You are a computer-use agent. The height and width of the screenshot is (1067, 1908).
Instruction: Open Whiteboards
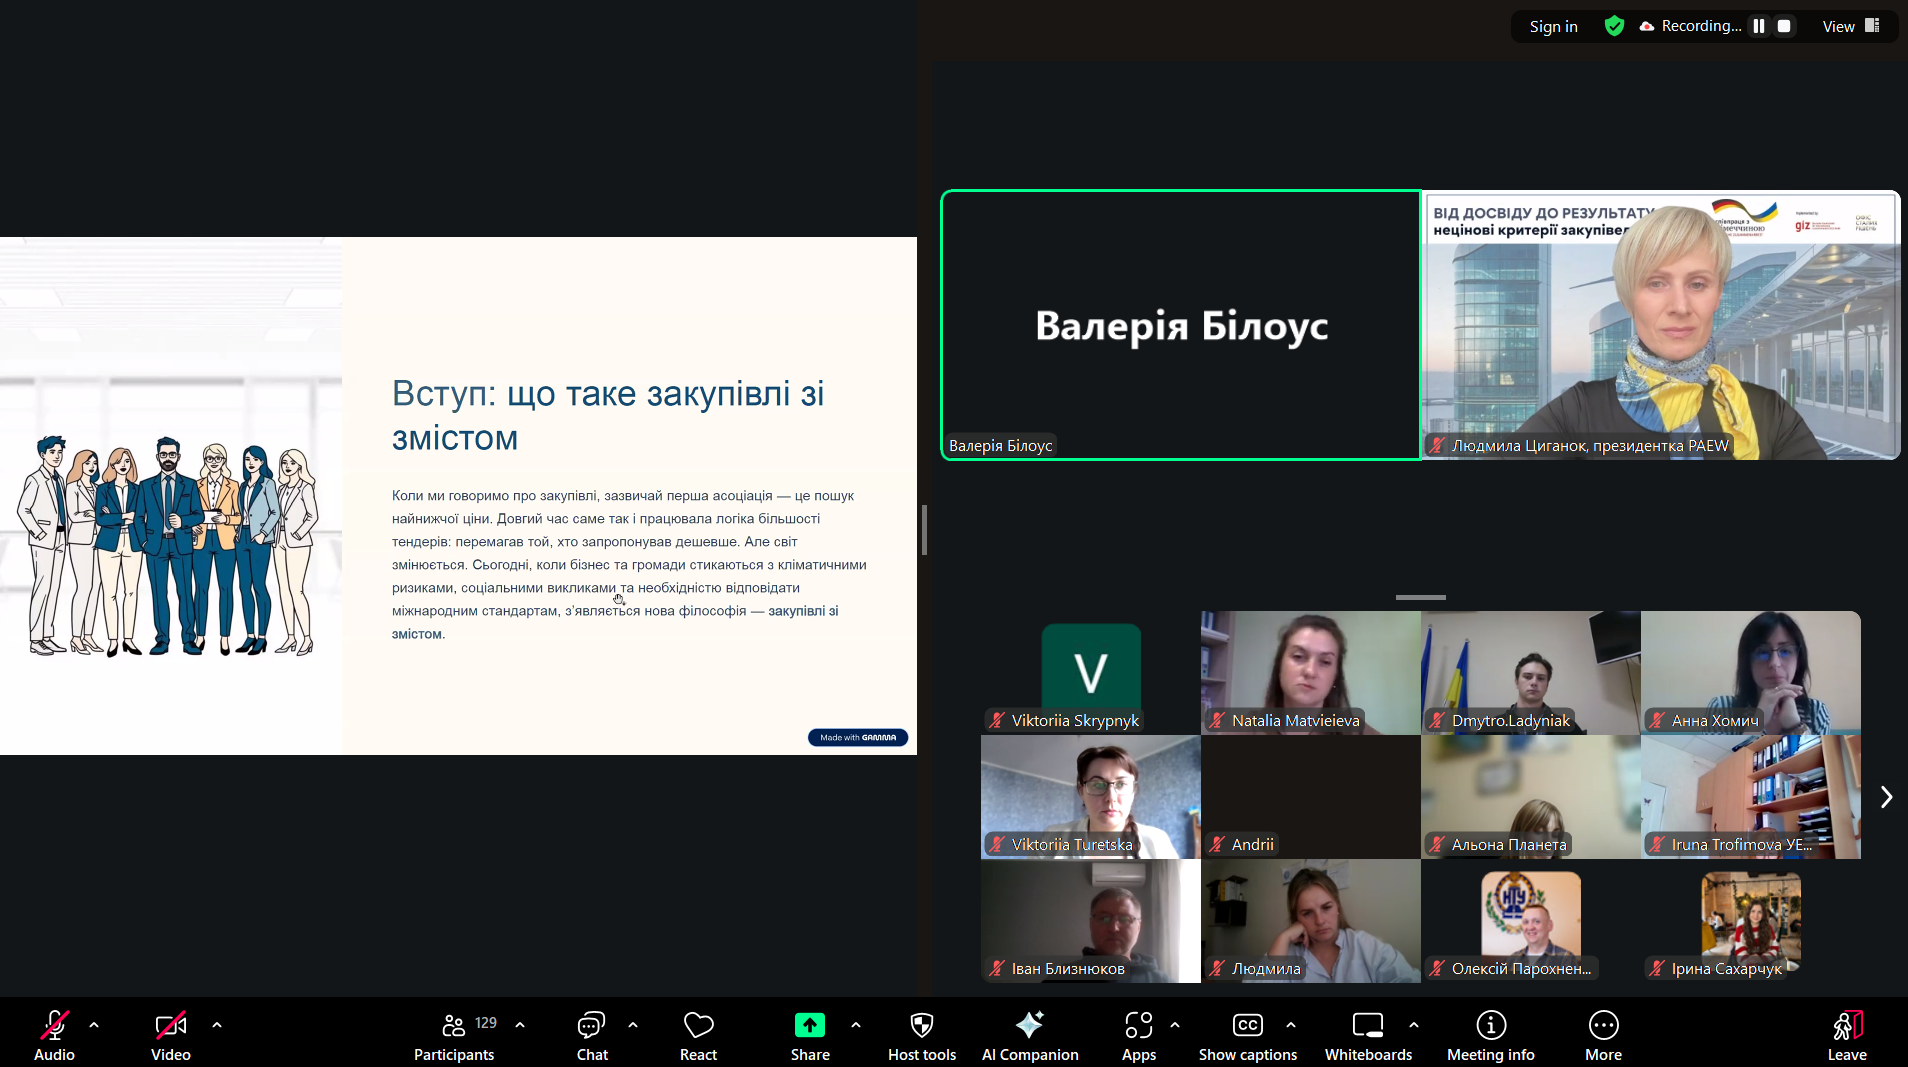1367,1035
